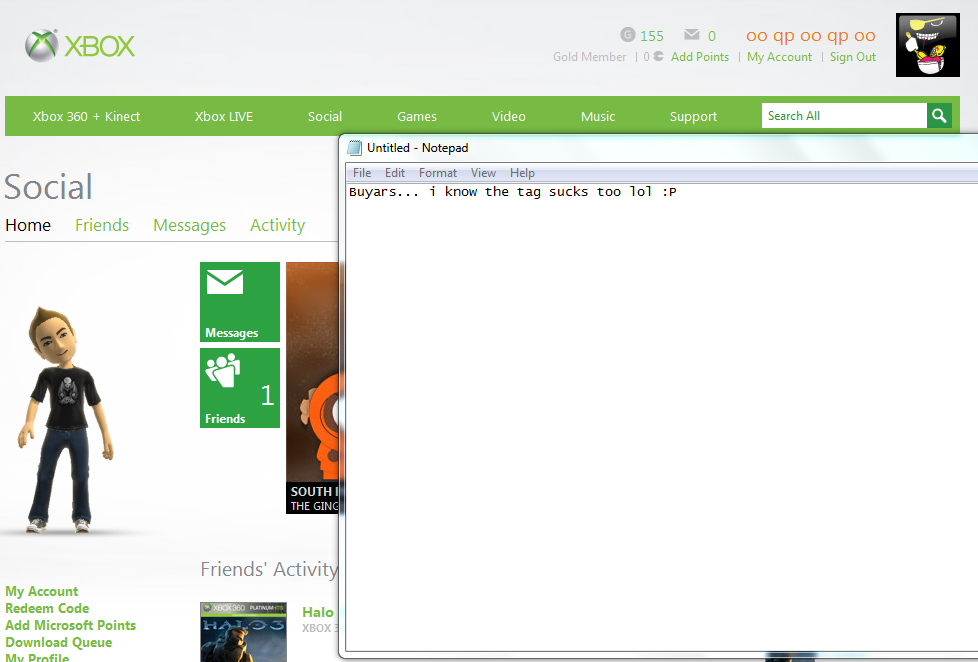Click Add Microsoft Points link
Image resolution: width=978 pixels, height=662 pixels.
click(x=70, y=625)
